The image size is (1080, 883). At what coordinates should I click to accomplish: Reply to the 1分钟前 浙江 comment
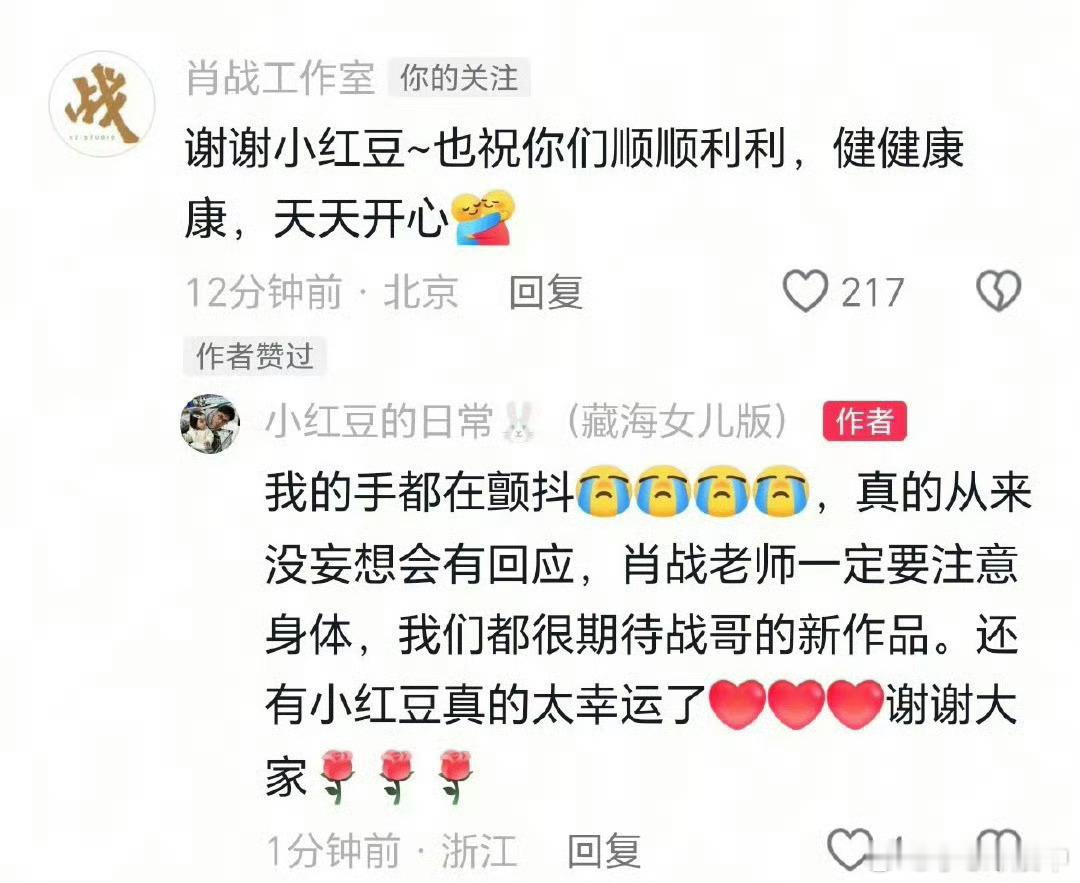(604, 851)
